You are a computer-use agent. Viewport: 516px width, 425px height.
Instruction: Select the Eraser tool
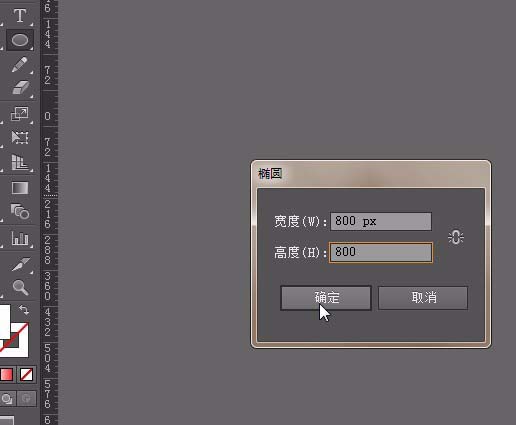click(x=20, y=88)
